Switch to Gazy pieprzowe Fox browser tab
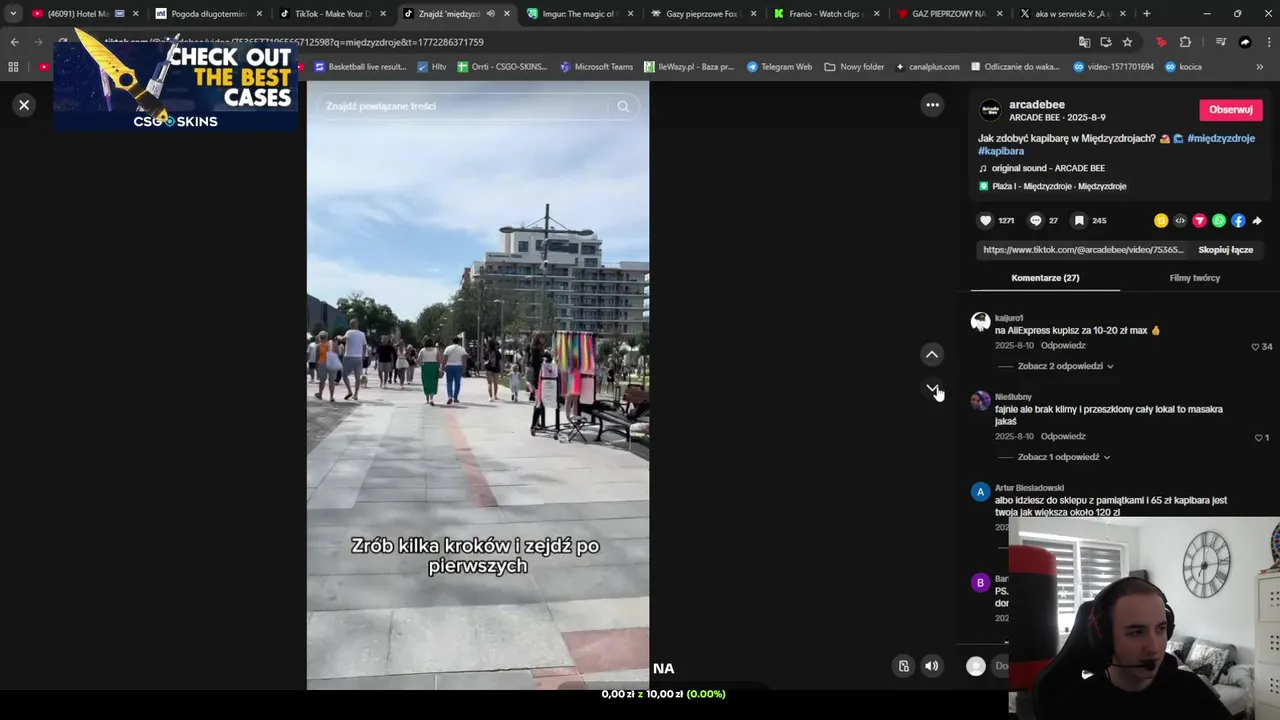This screenshot has width=1280, height=720. [x=703, y=14]
